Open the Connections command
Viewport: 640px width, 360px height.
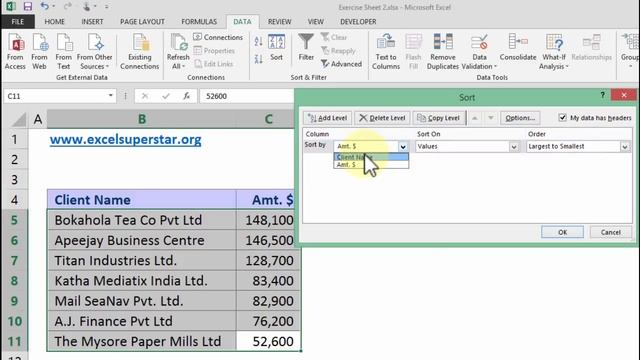pos(218,37)
